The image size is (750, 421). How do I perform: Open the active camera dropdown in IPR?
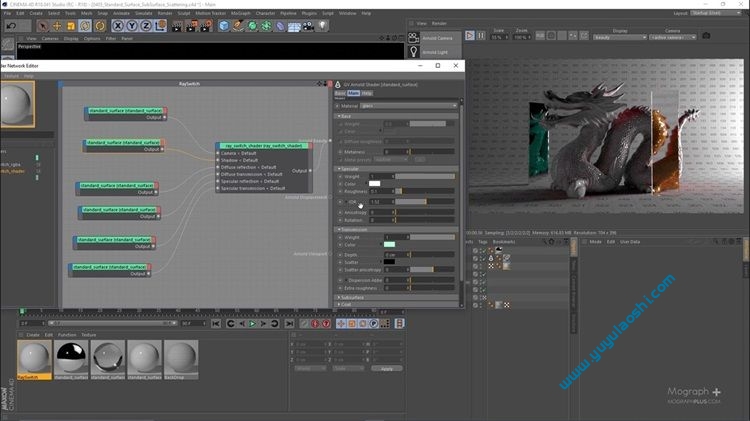[673, 37]
